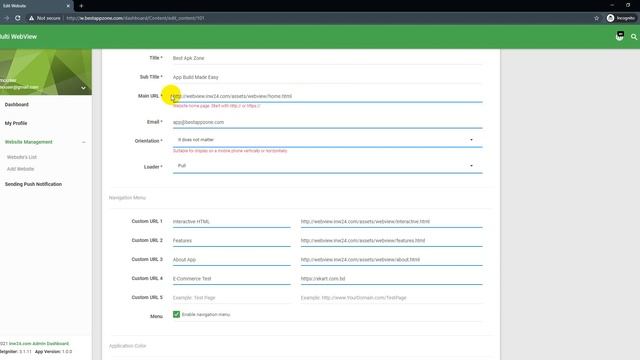Open Website's List submenu item
This screenshot has height=360, width=640.
click(x=22, y=157)
